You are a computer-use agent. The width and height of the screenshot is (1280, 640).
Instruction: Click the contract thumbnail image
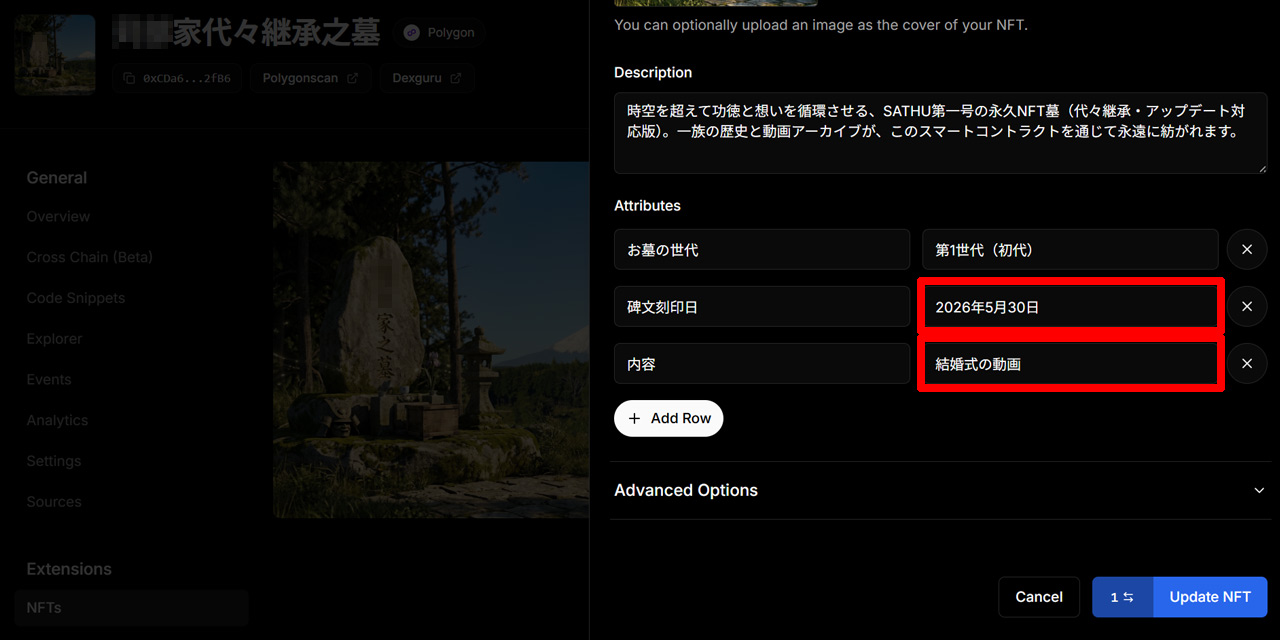[x=55, y=54]
